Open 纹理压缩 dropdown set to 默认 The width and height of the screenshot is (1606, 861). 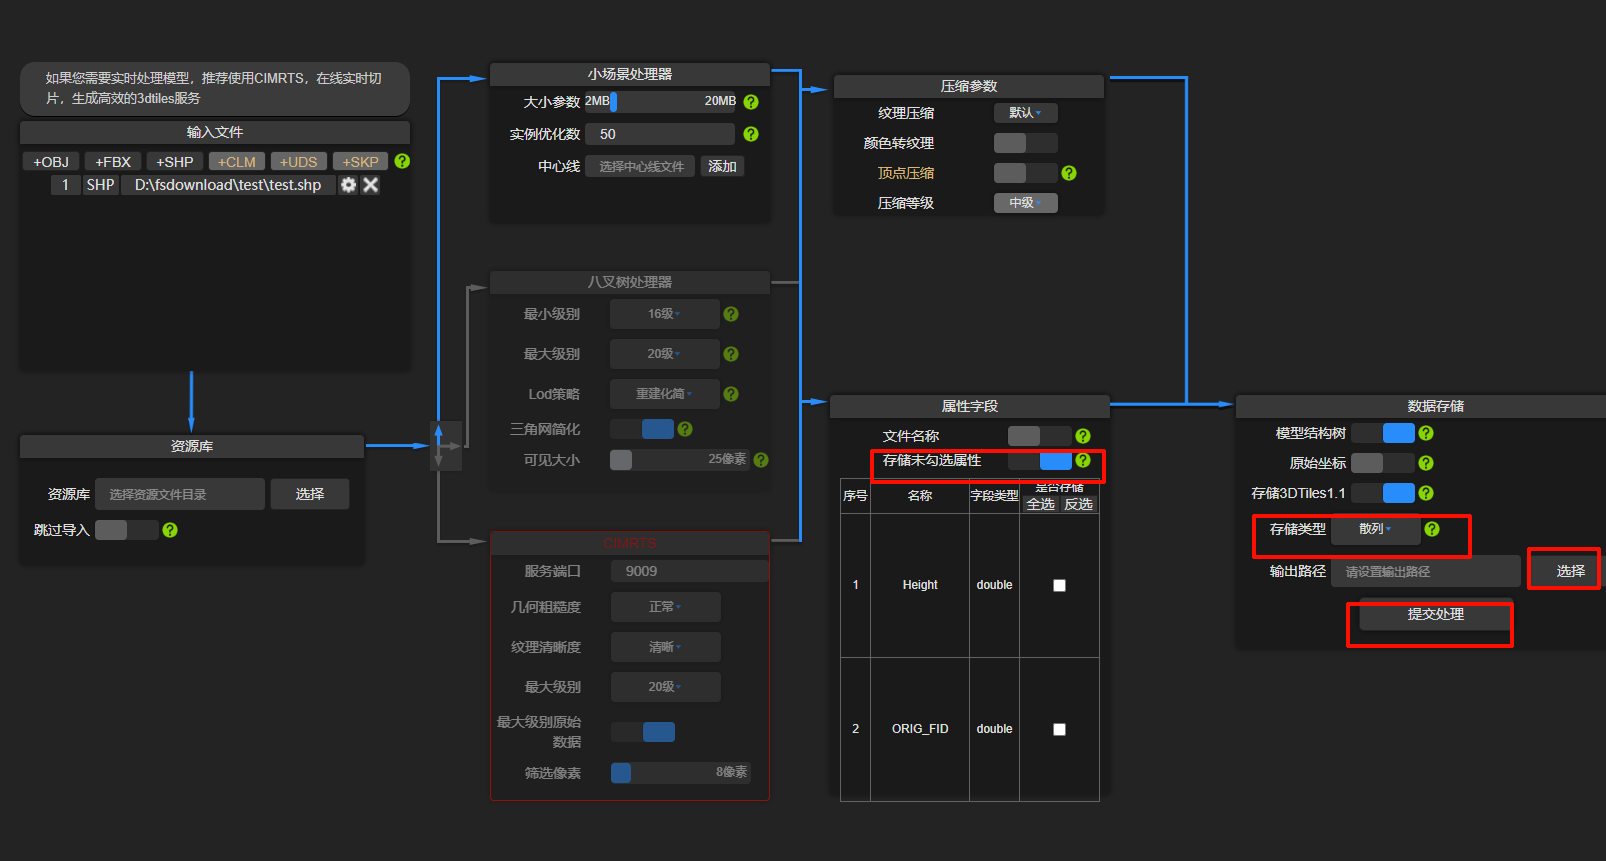click(1026, 113)
